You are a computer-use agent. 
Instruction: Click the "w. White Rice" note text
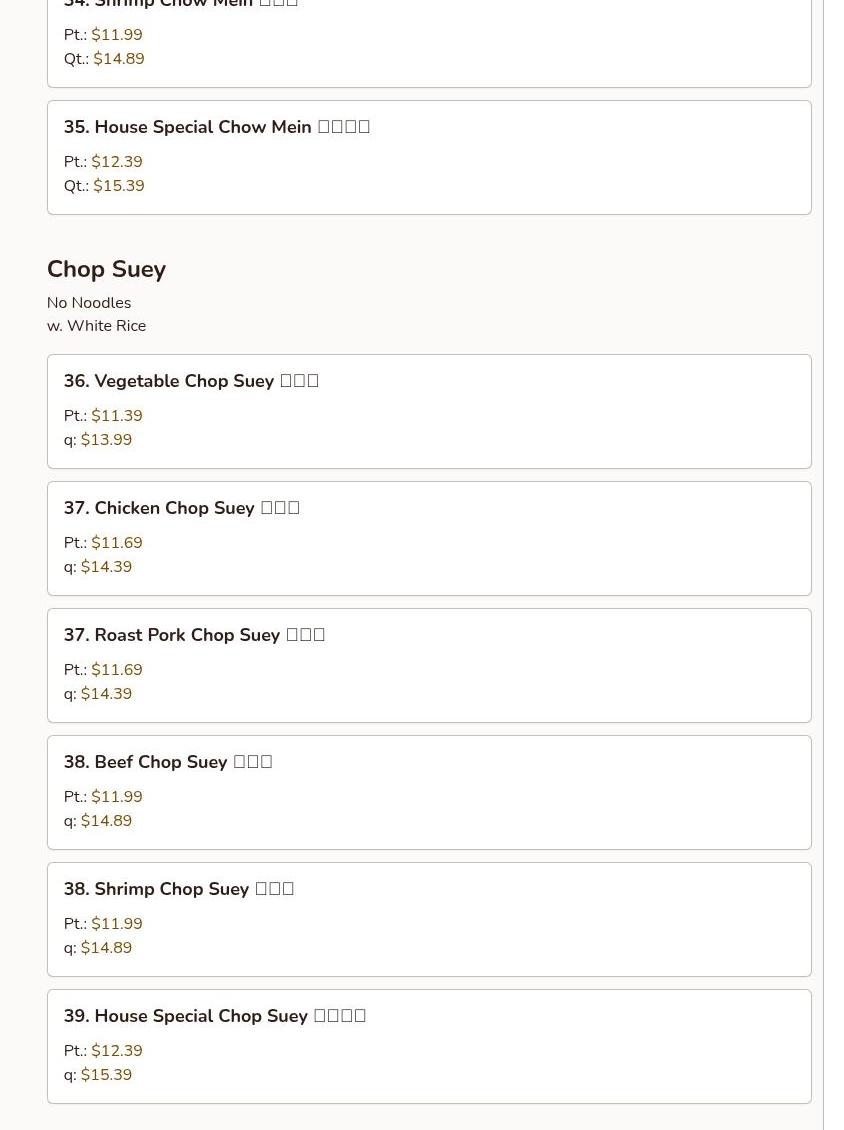click(x=96, y=326)
